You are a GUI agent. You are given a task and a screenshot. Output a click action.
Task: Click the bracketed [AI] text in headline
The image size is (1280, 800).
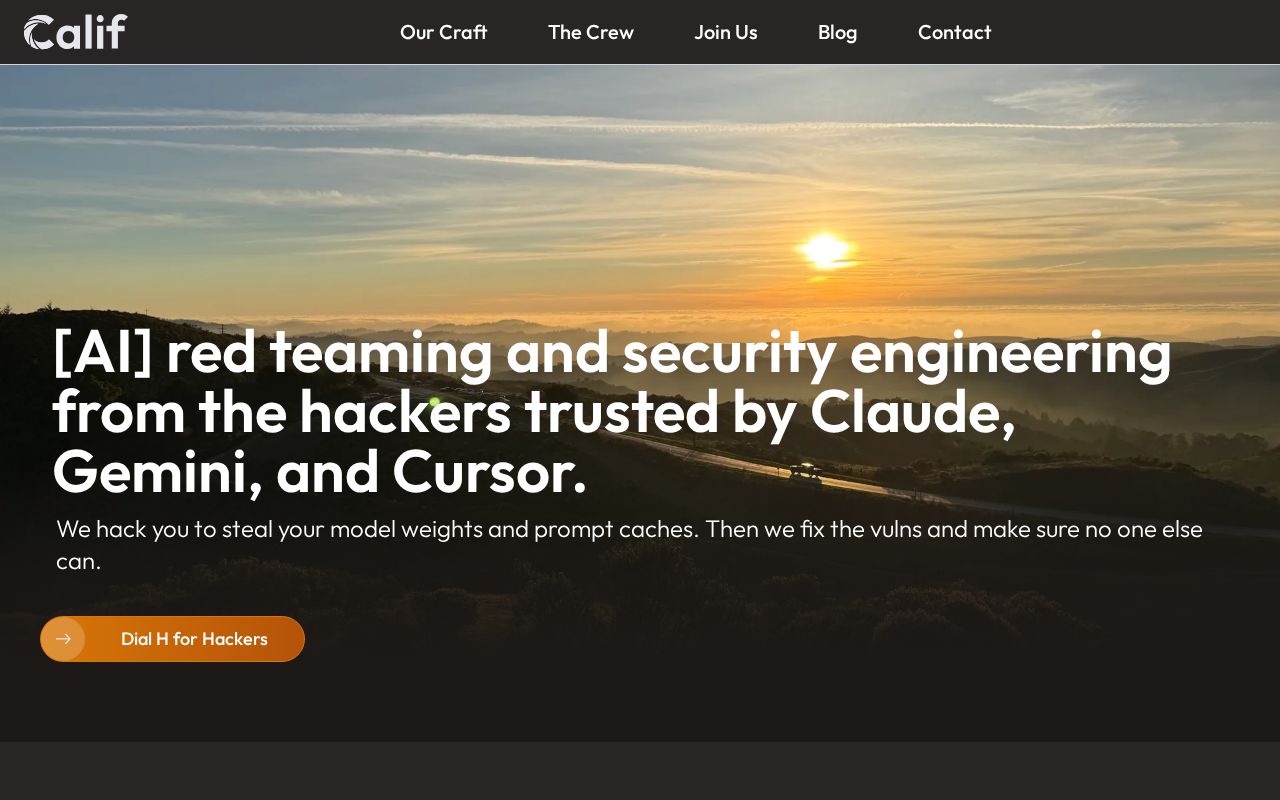pos(103,352)
